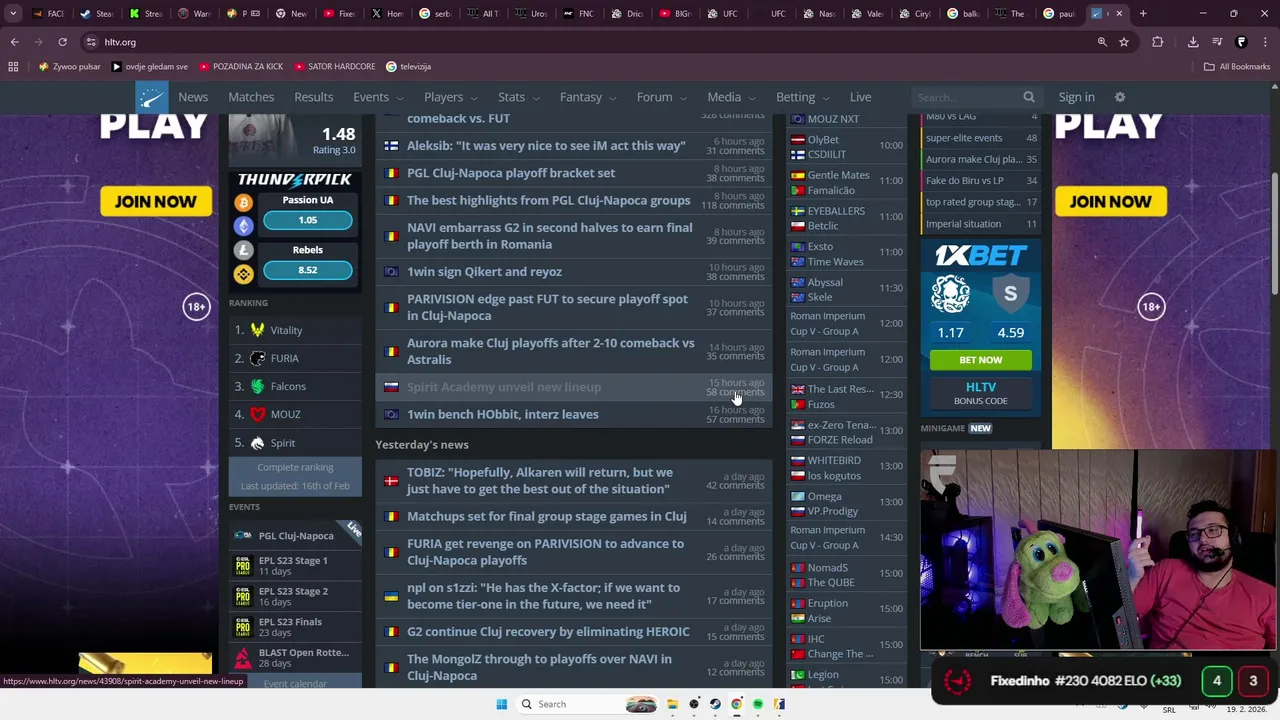Open the Matches page
Image resolution: width=1280 pixels, height=720 pixels.
251,97
